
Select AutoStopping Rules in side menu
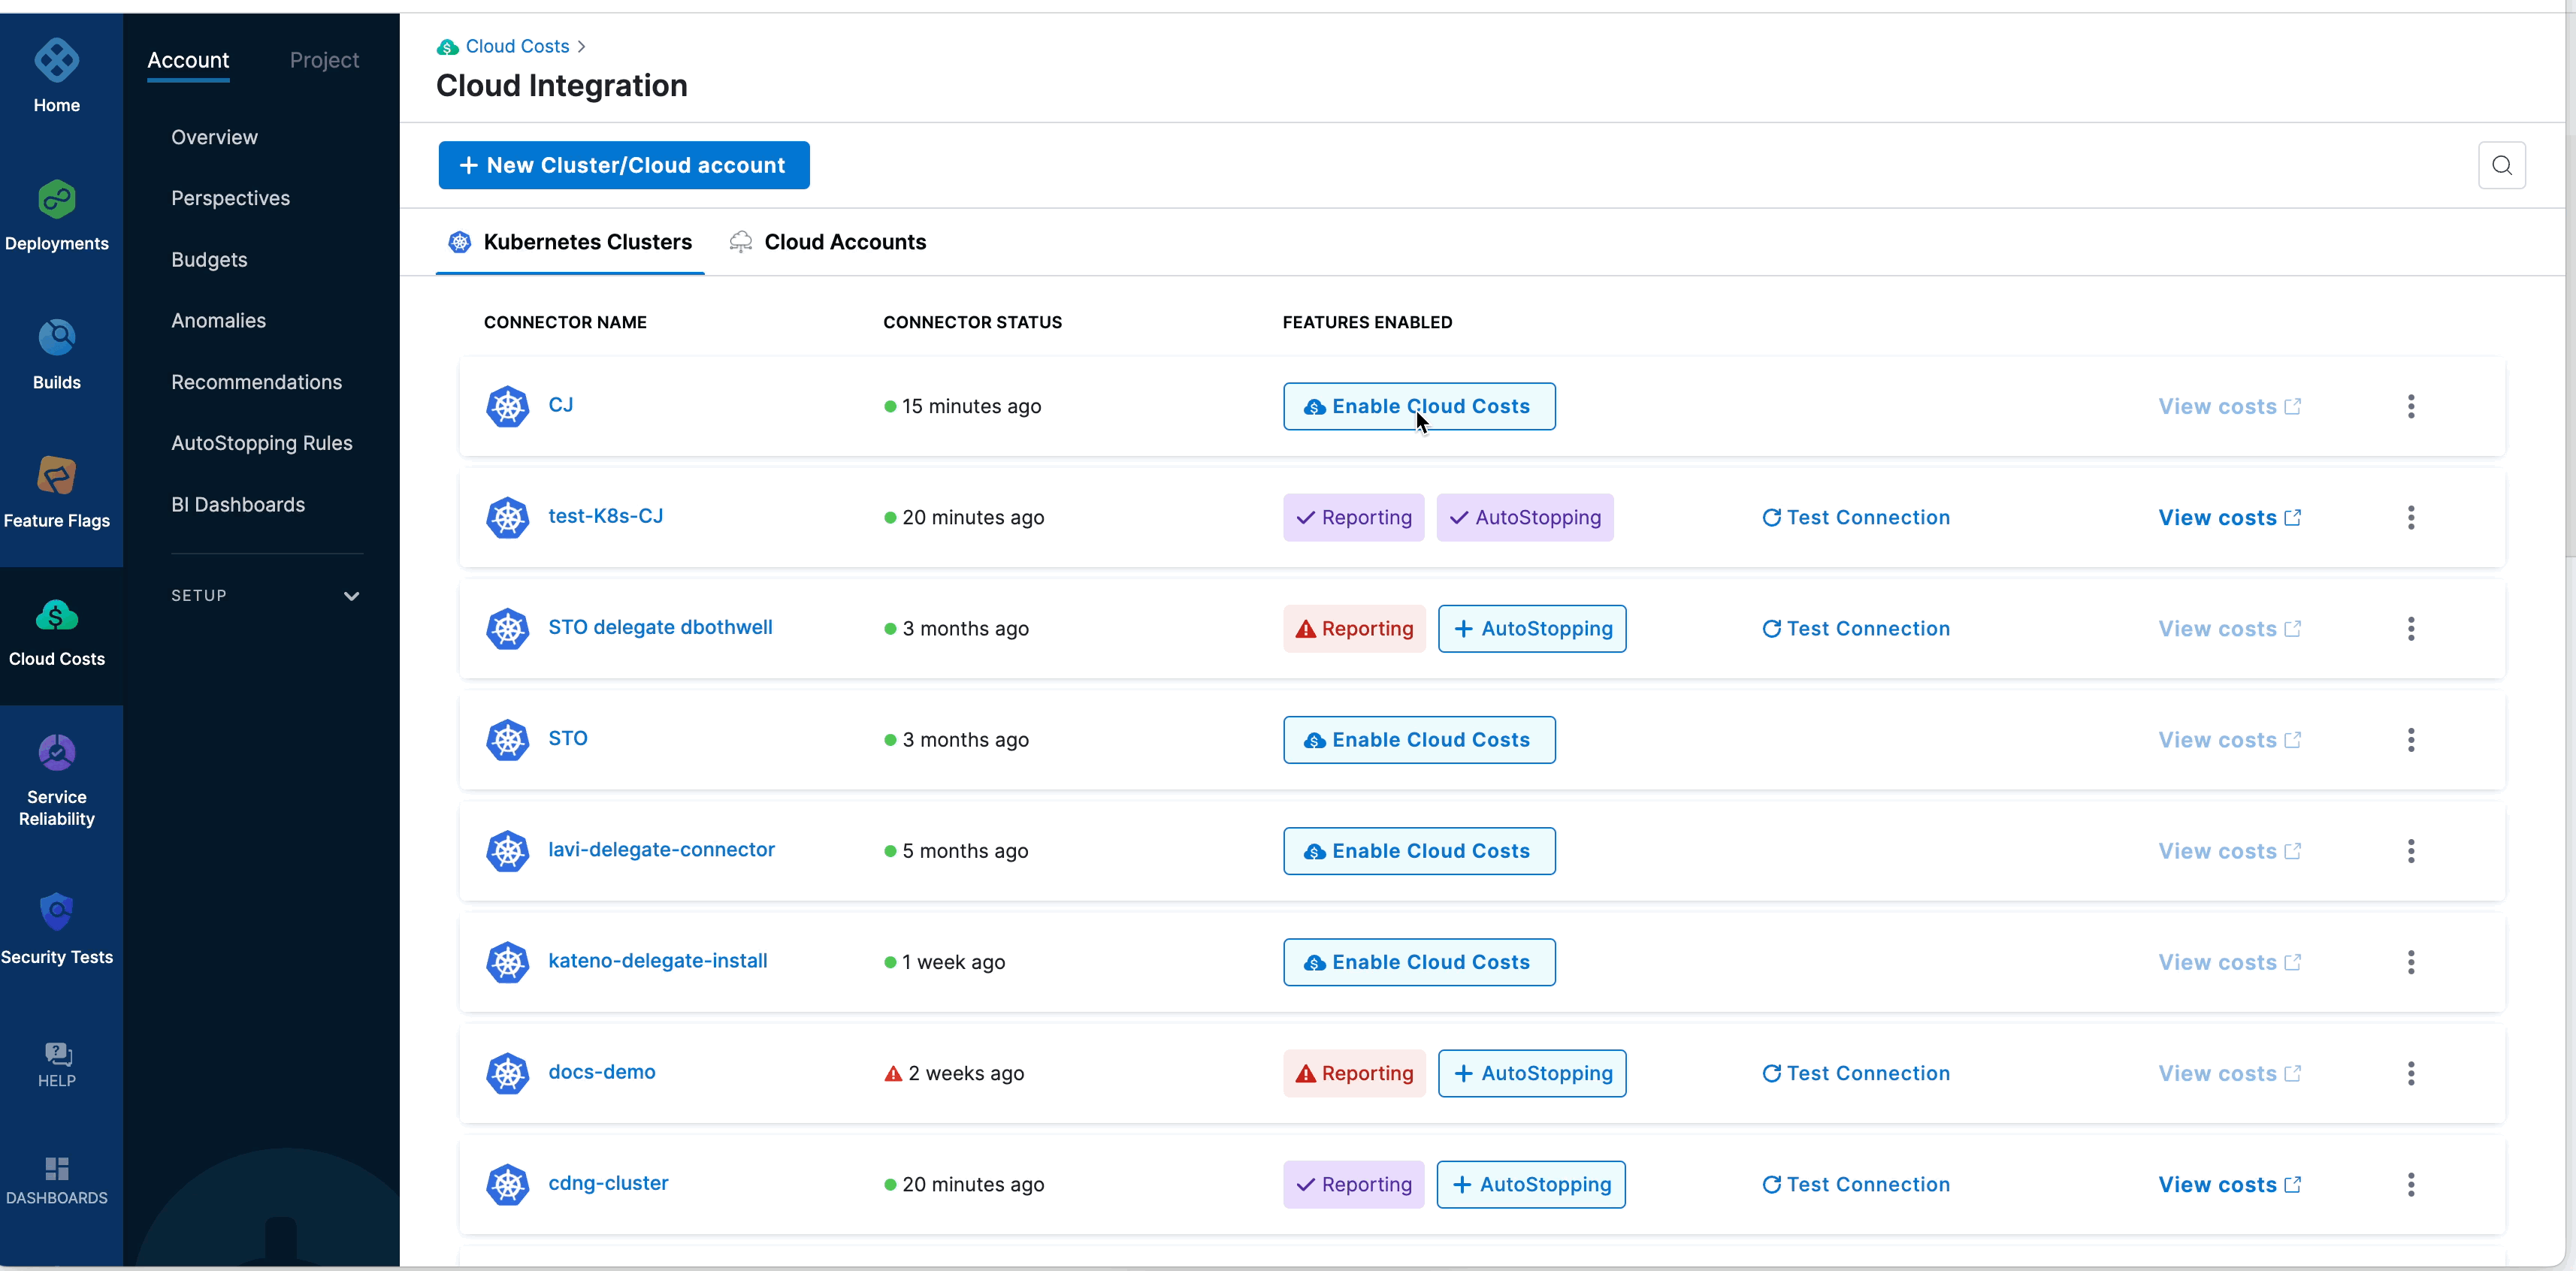pos(261,443)
